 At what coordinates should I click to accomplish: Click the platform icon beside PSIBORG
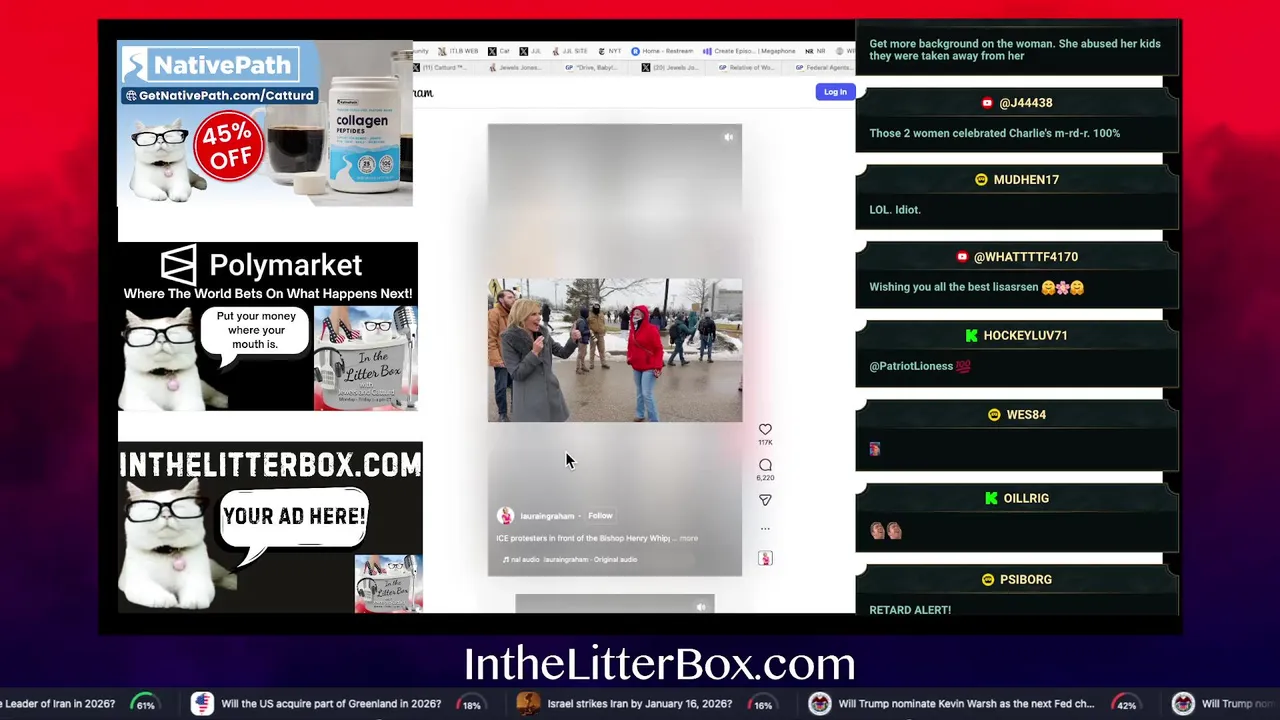[x=987, y=580]
